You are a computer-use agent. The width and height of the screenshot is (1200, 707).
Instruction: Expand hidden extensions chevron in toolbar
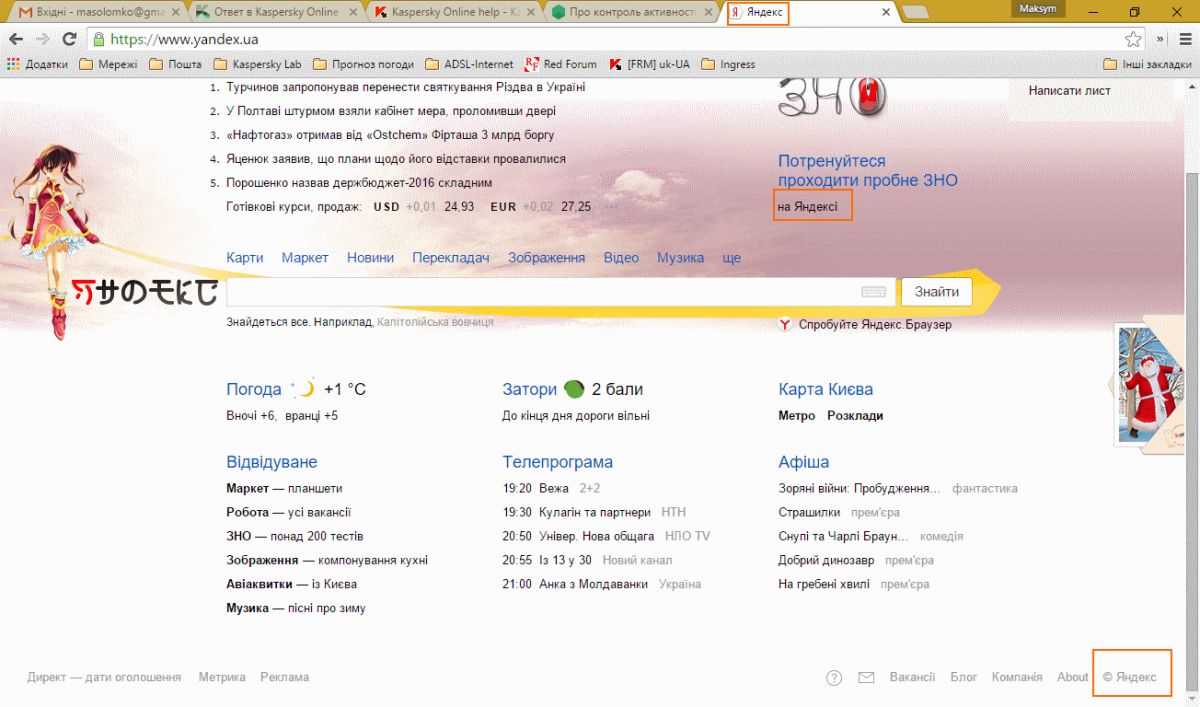(x=1161, y=39)
